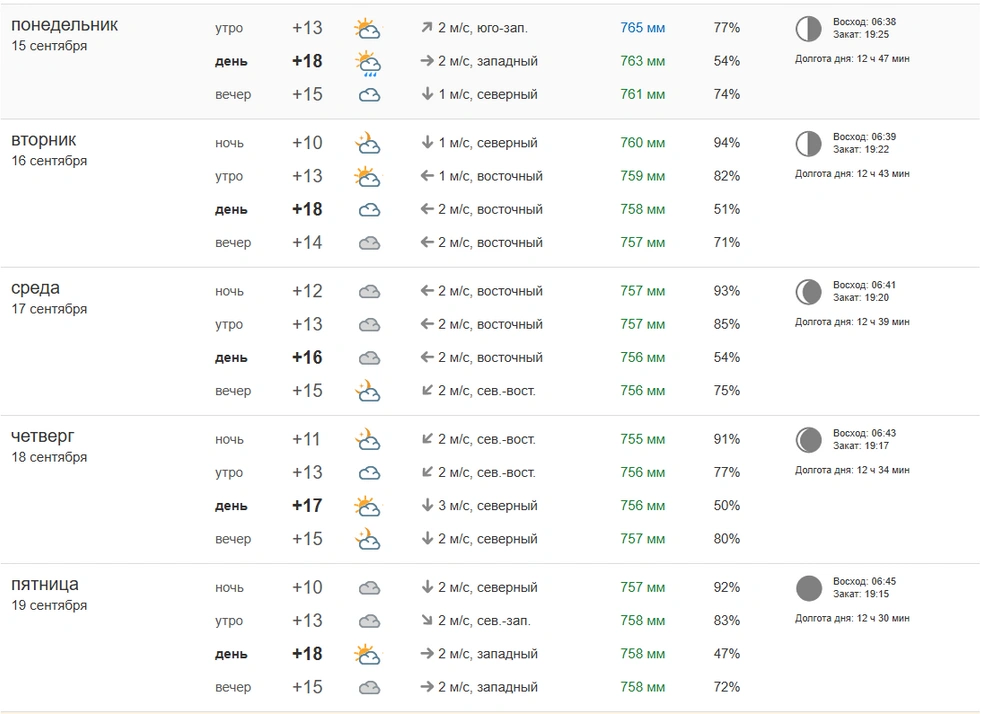Open the вторник day heading
The image size is (984, 714).
pos(44,140)
